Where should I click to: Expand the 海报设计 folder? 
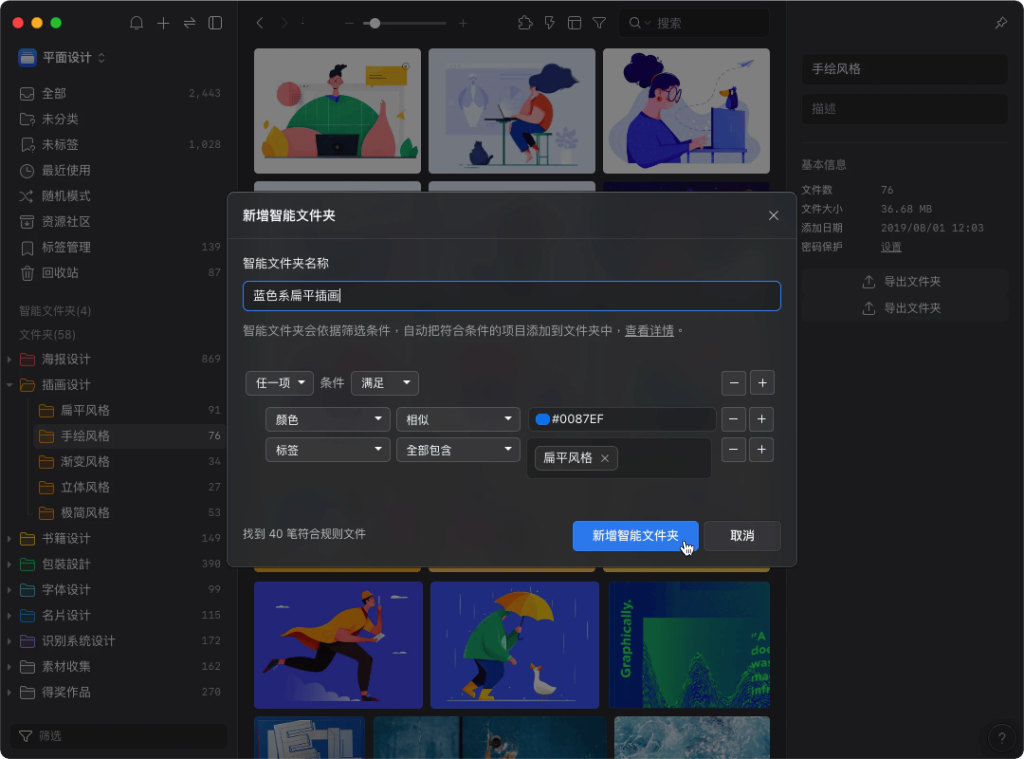click(10, 359)
